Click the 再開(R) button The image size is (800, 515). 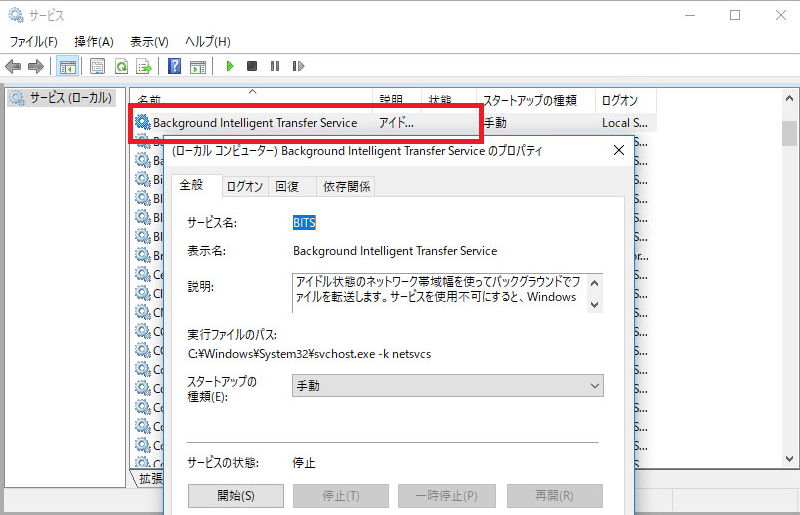(x=555, y=496)
